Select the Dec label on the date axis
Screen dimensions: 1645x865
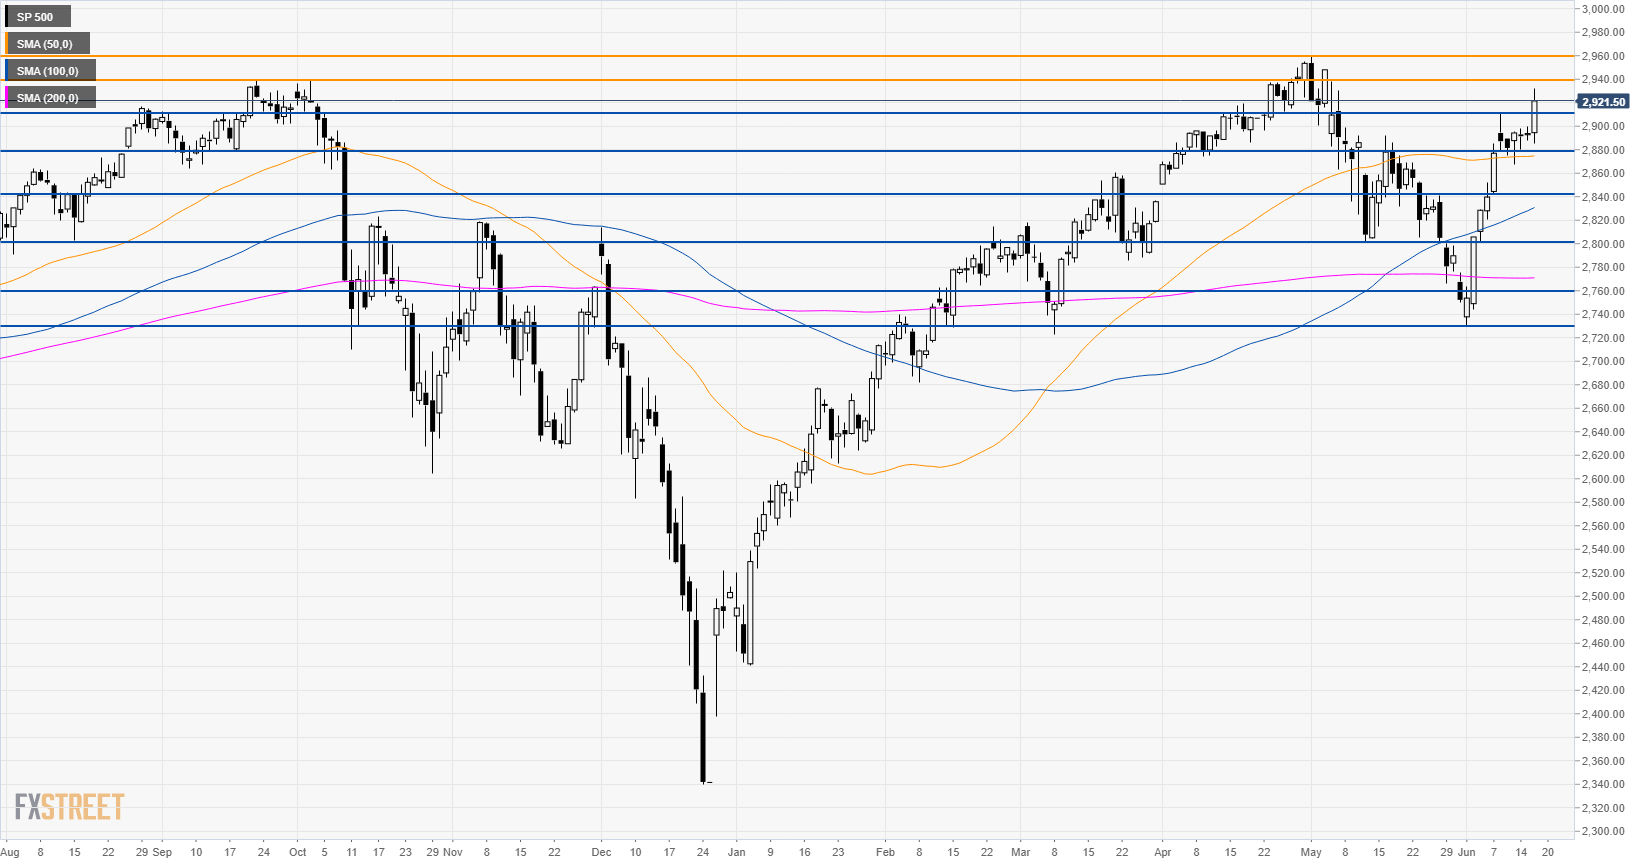(601, 852)
